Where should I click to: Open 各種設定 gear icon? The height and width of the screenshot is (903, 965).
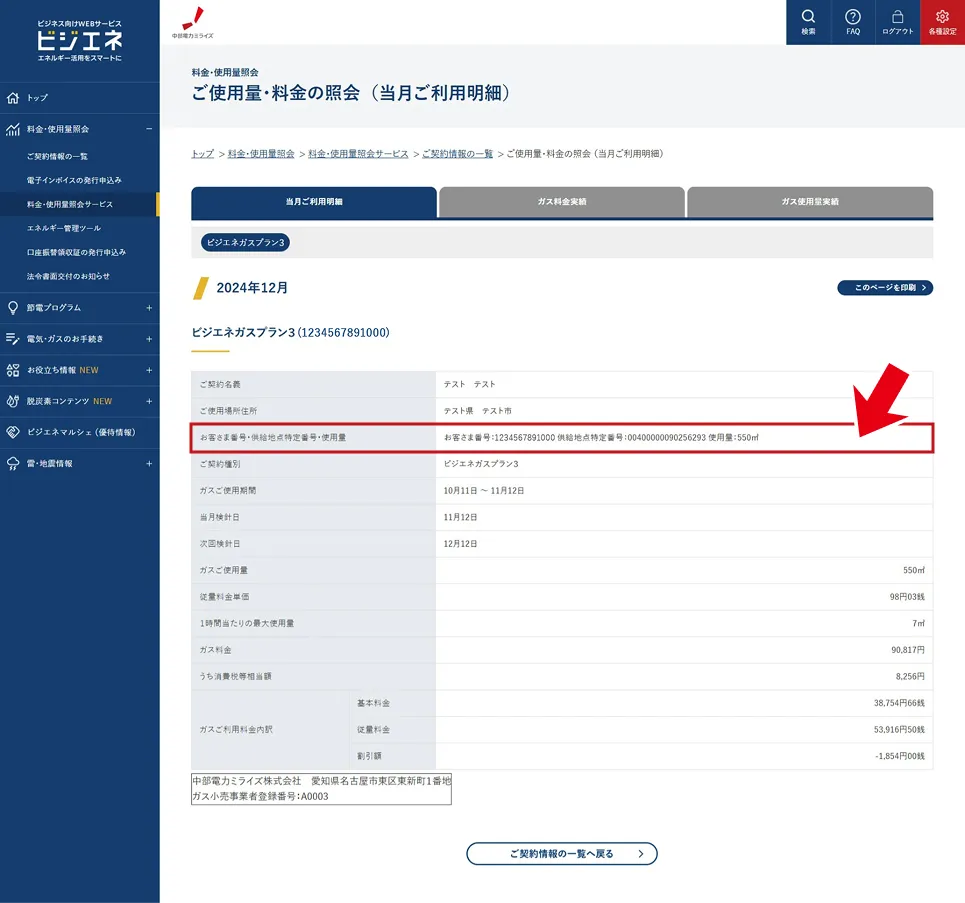(942, 22)
